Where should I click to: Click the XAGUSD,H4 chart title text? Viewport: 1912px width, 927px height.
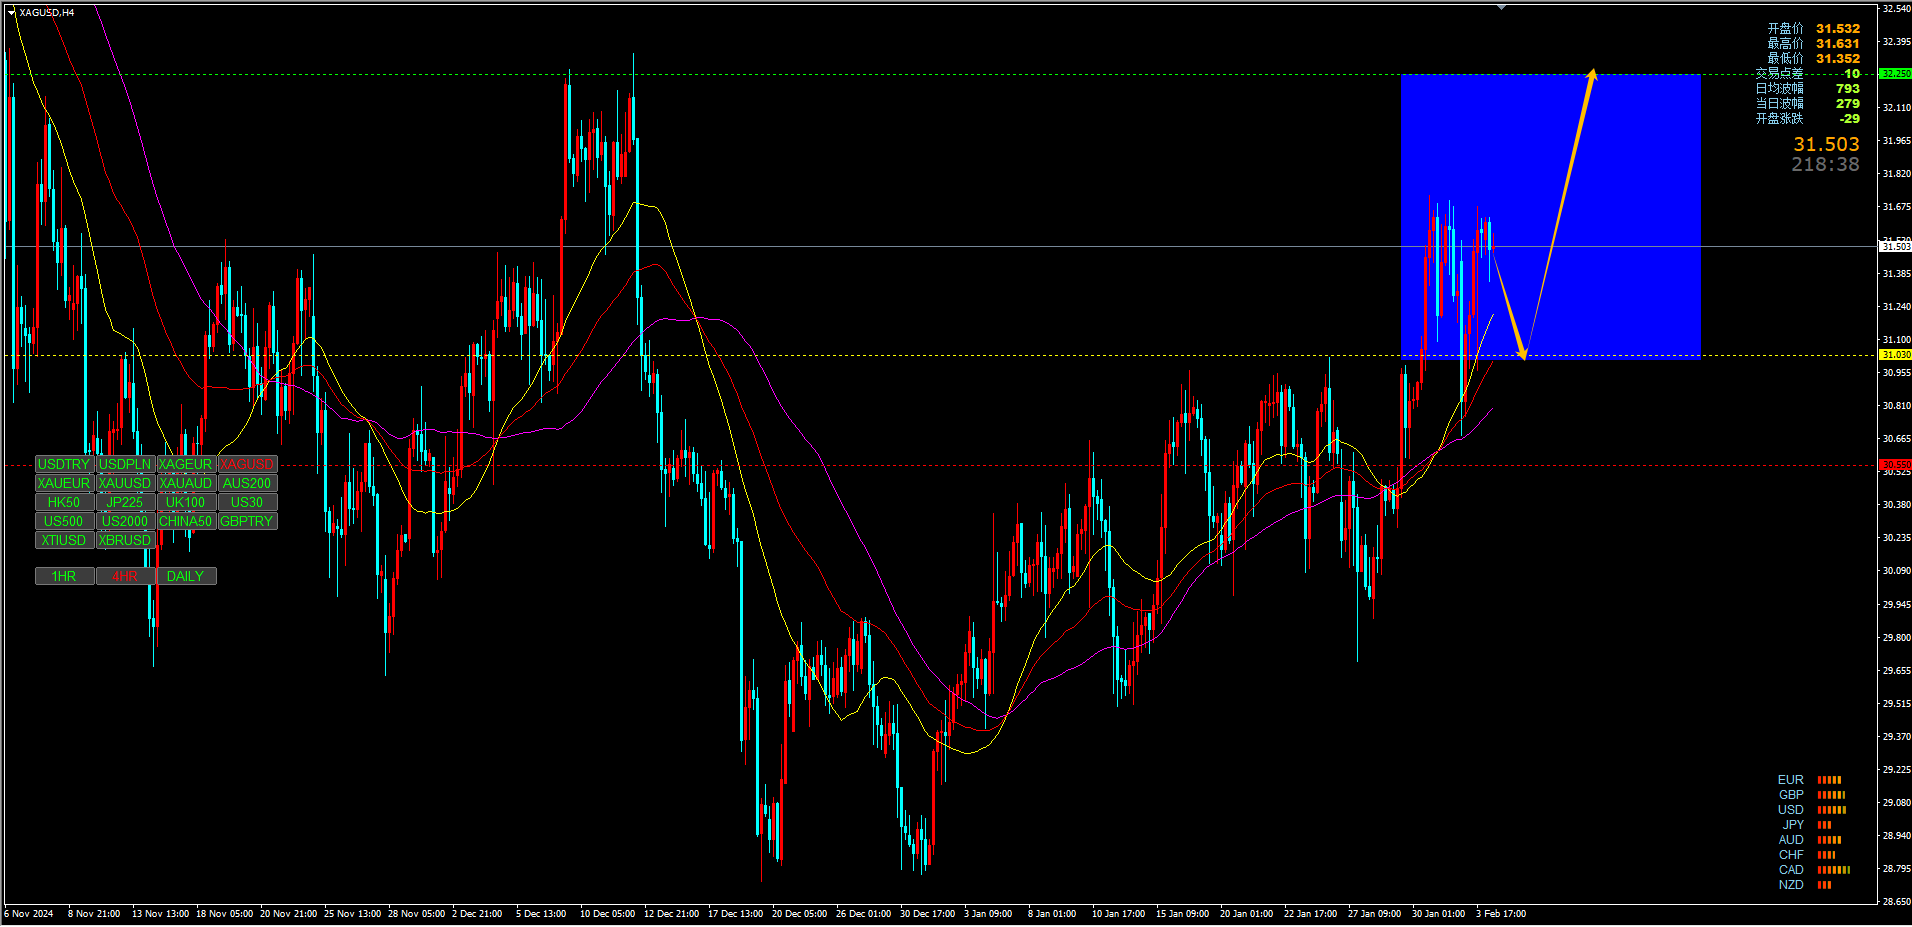pos(47,12)
